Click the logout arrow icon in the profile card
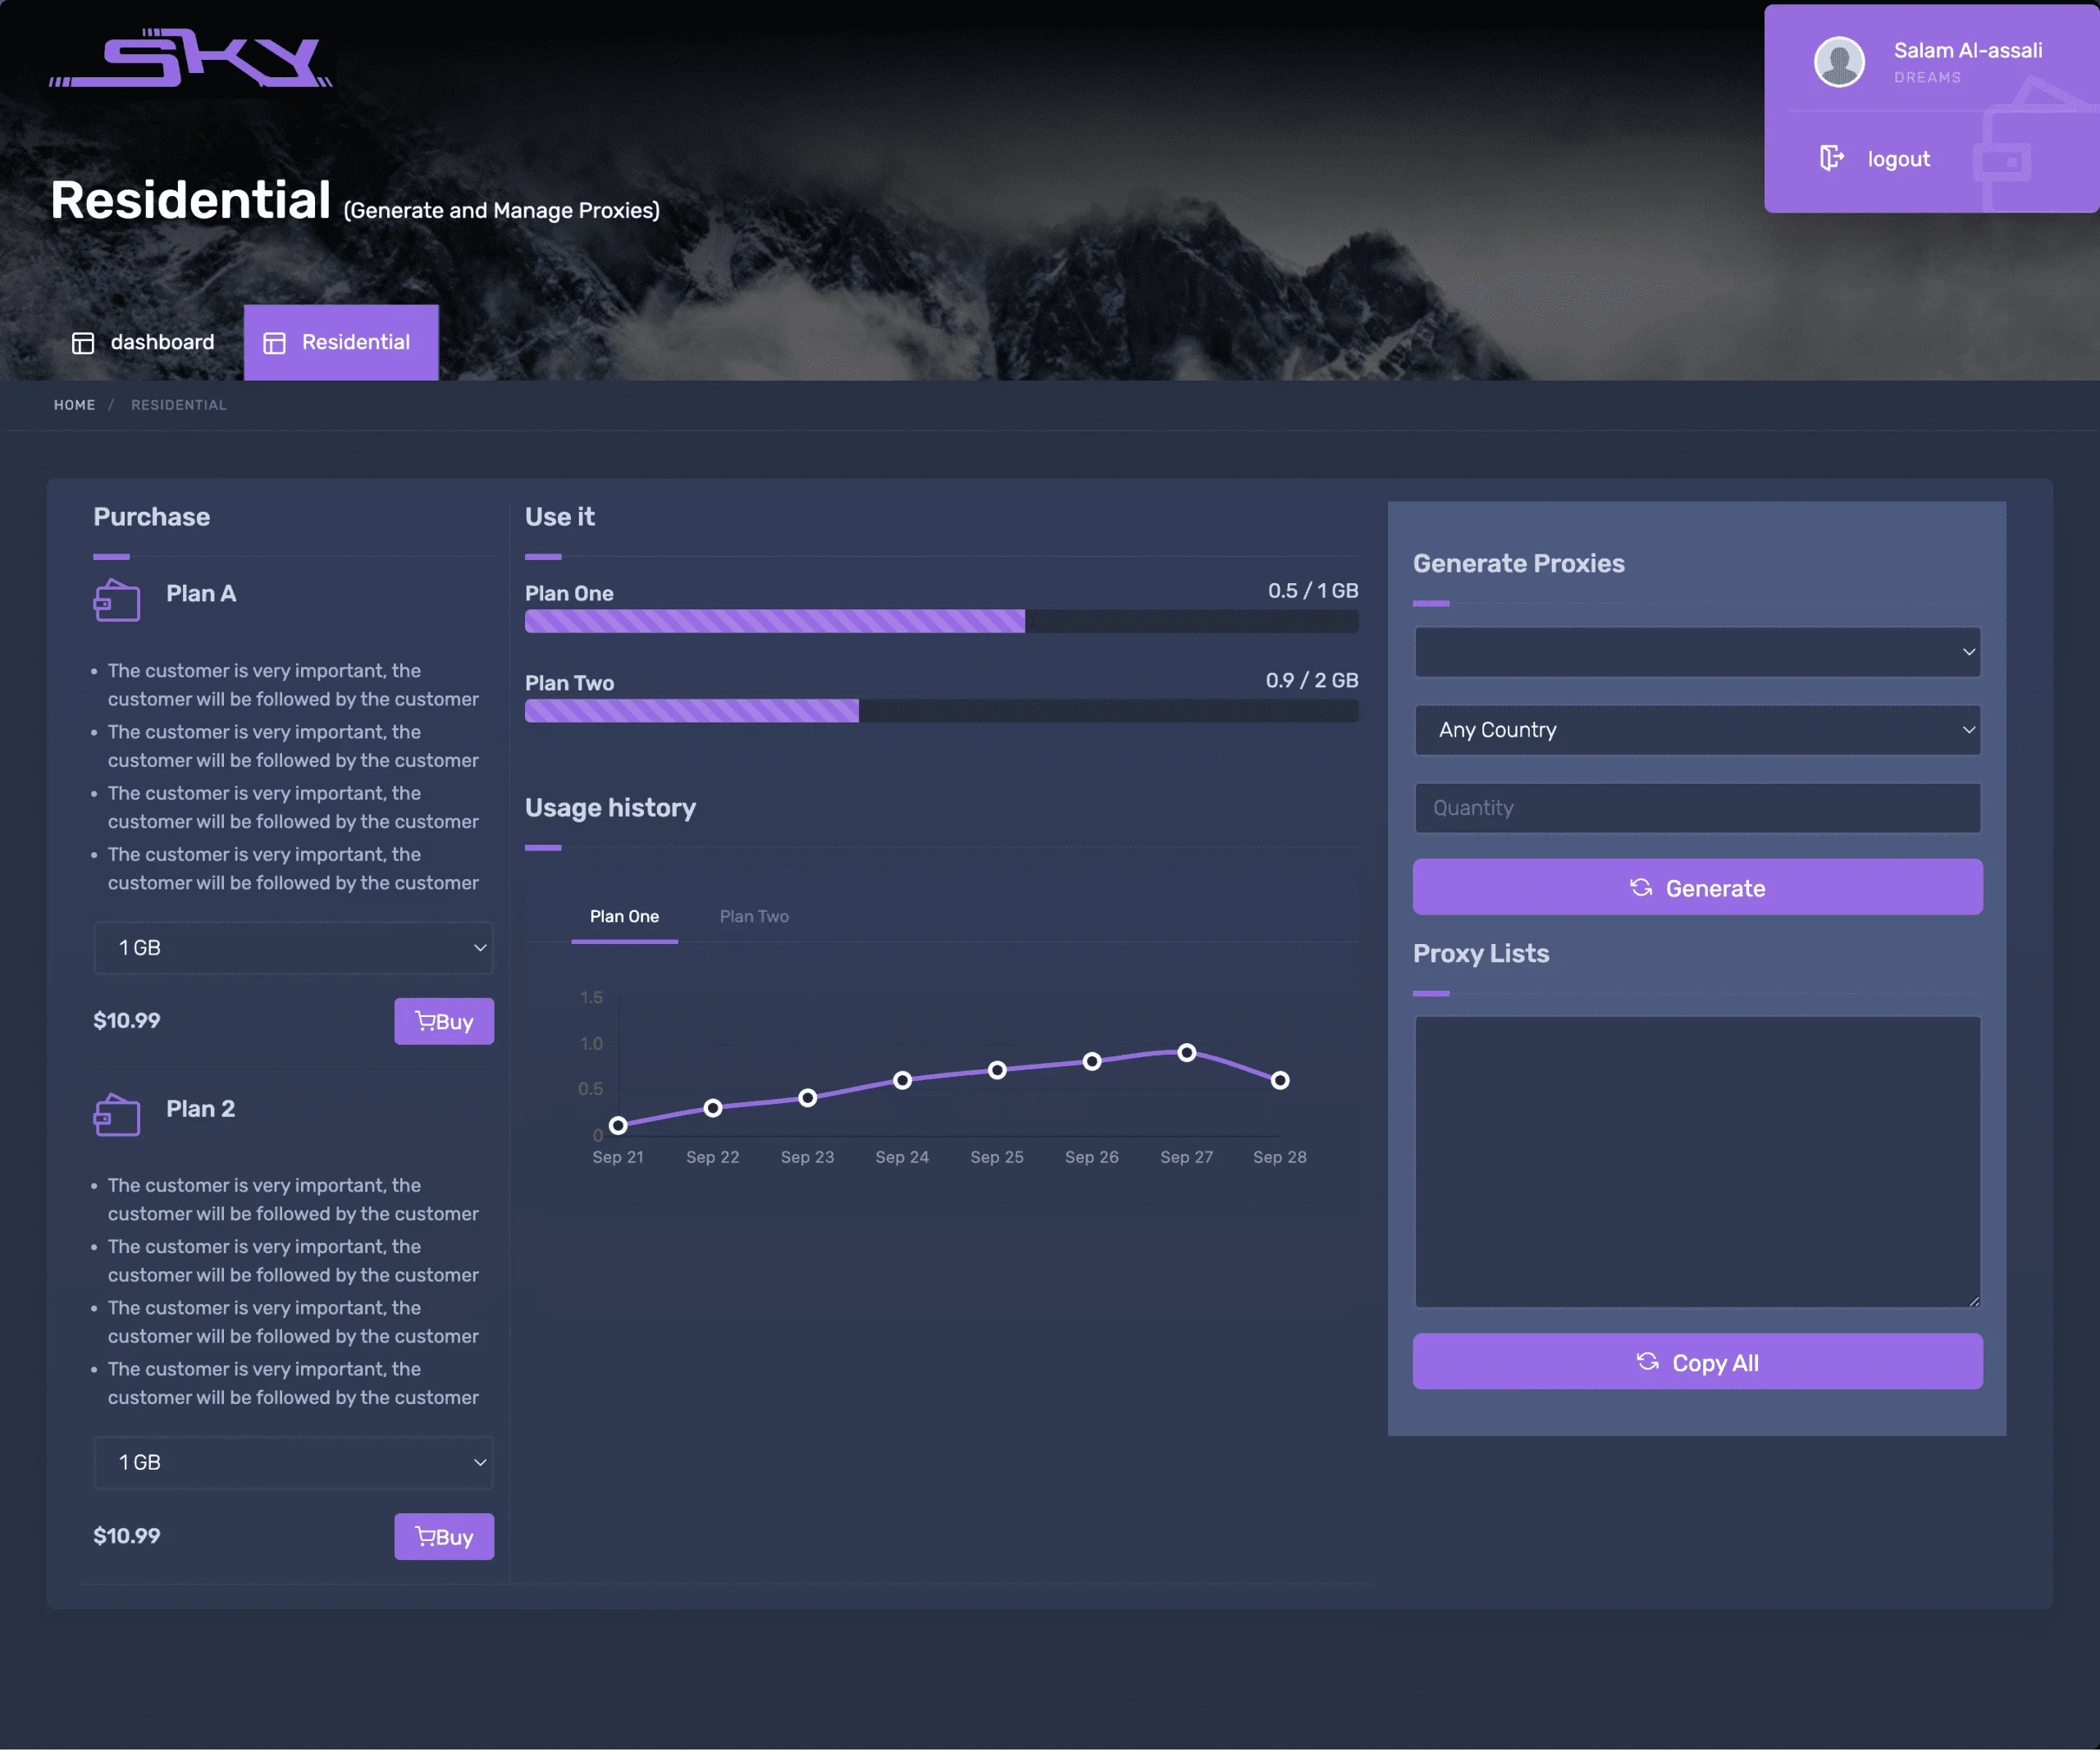This screenshot has height=1751, width=2100. click(x=1832, y=158)
